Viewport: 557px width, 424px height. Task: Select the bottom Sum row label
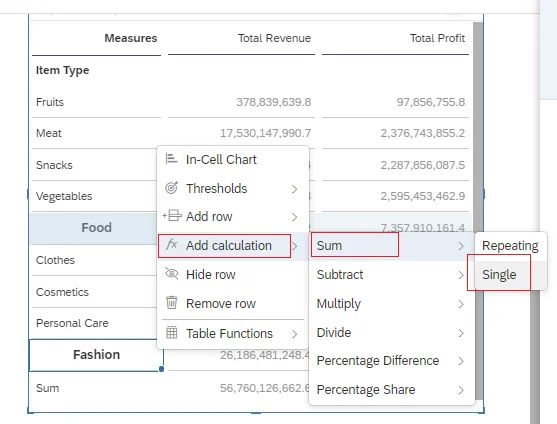48,388
